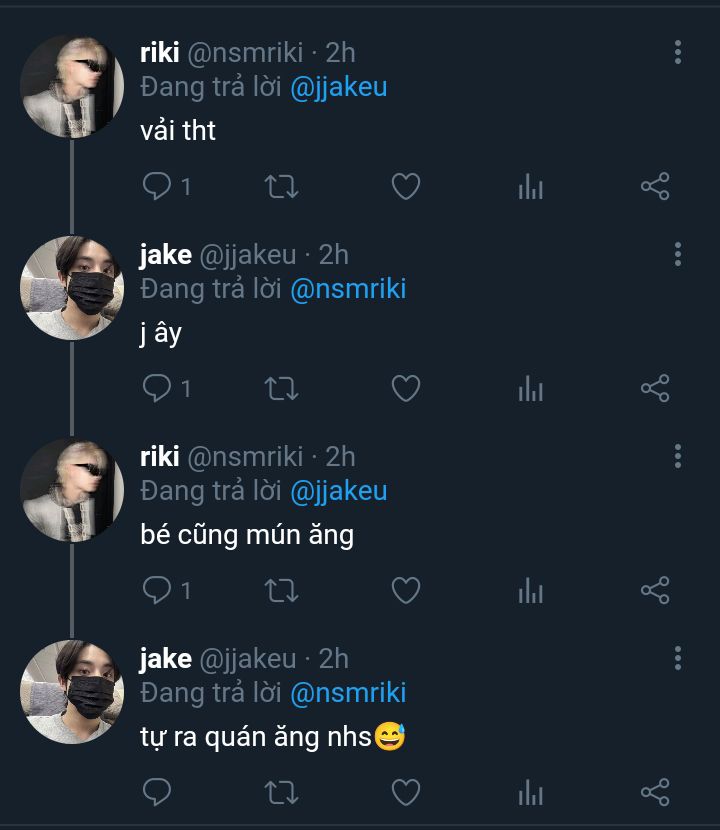Image resolution: width=720 pixels, height=830 pixels.
Task: Like jake's "j ây" tweet
Action: pos(405,388)
